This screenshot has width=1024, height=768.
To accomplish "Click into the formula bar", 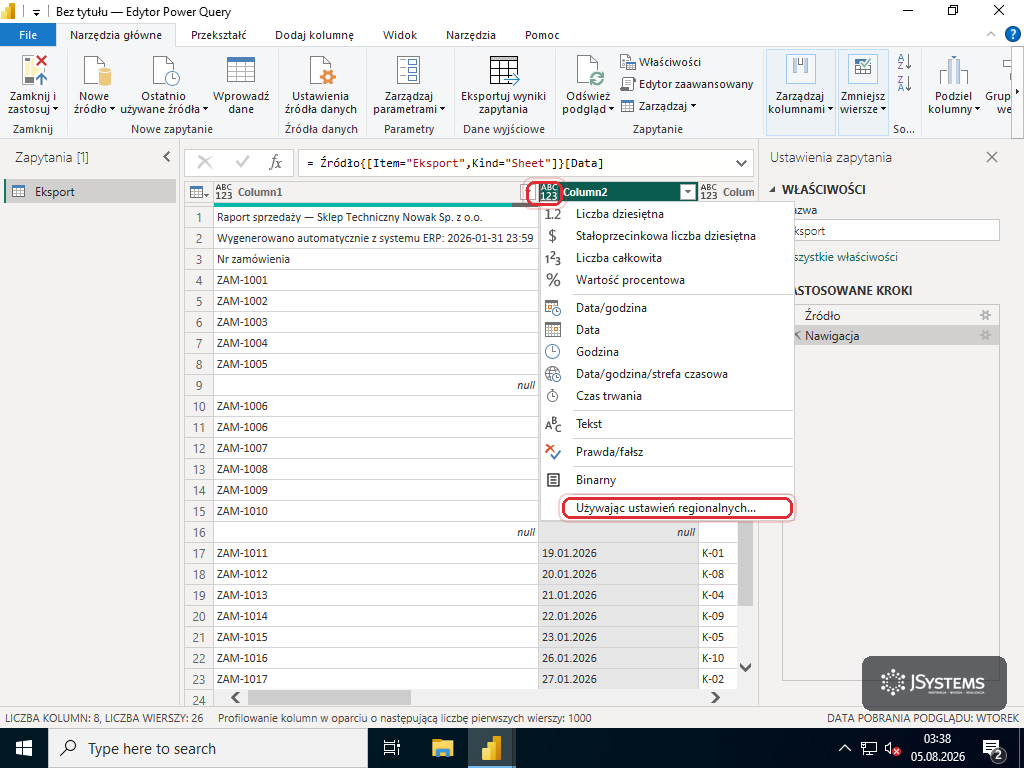I will click(516, 163).
